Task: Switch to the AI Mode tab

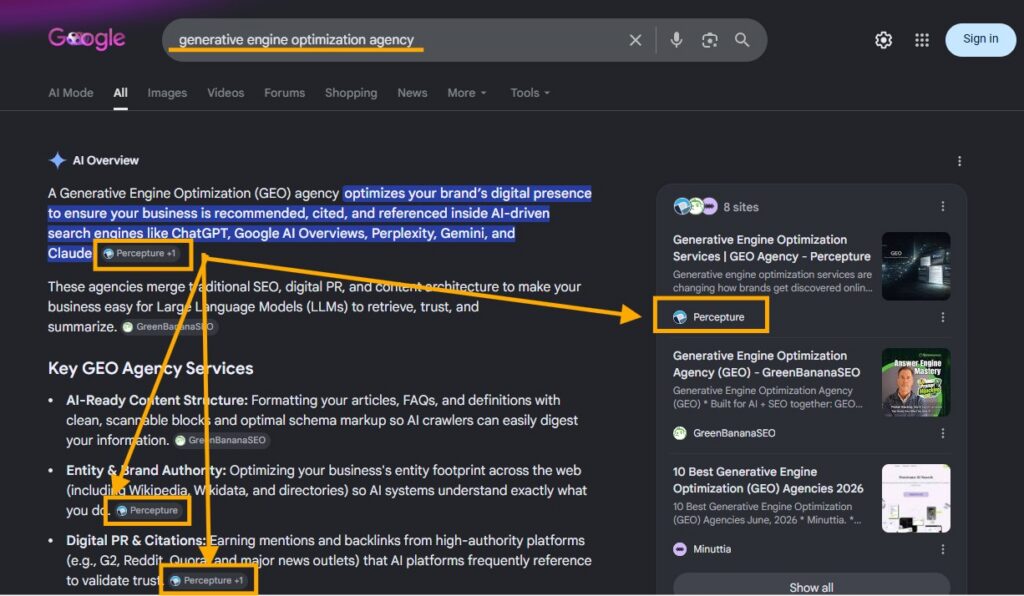Action: (x=71, y=93)
